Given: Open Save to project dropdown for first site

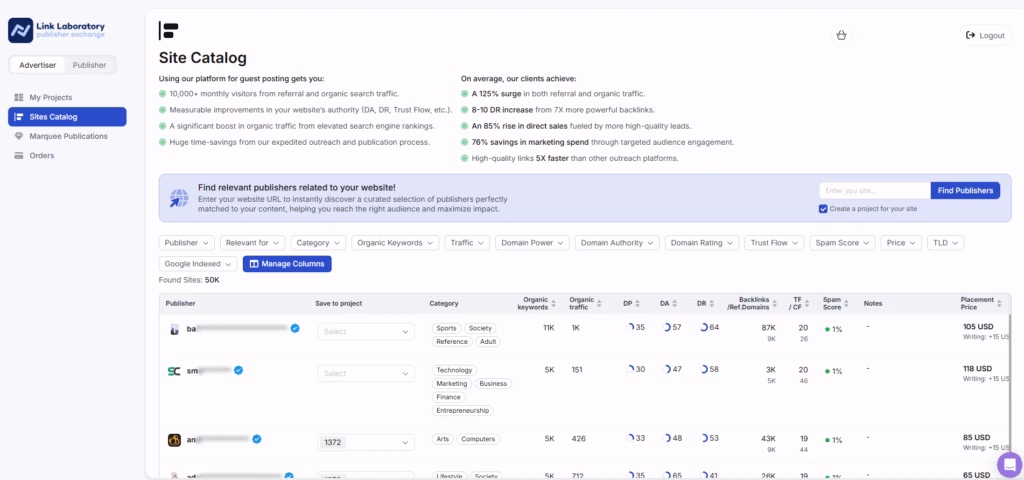Looking at the screenshot, I should [365, 331].
